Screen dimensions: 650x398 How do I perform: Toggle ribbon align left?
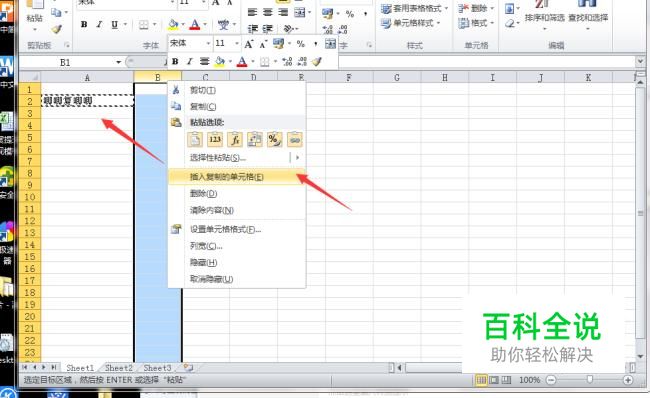pos(252,13)
